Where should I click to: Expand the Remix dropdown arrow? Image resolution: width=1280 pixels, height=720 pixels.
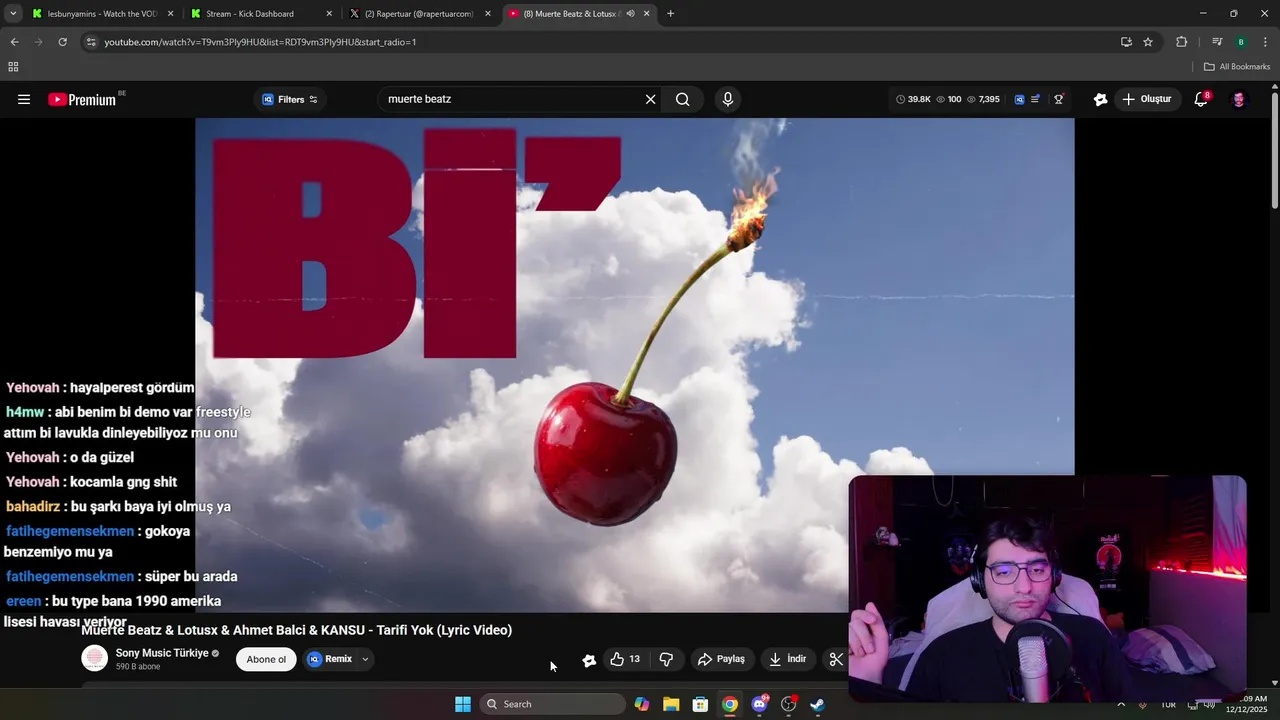tap(365, 659)
